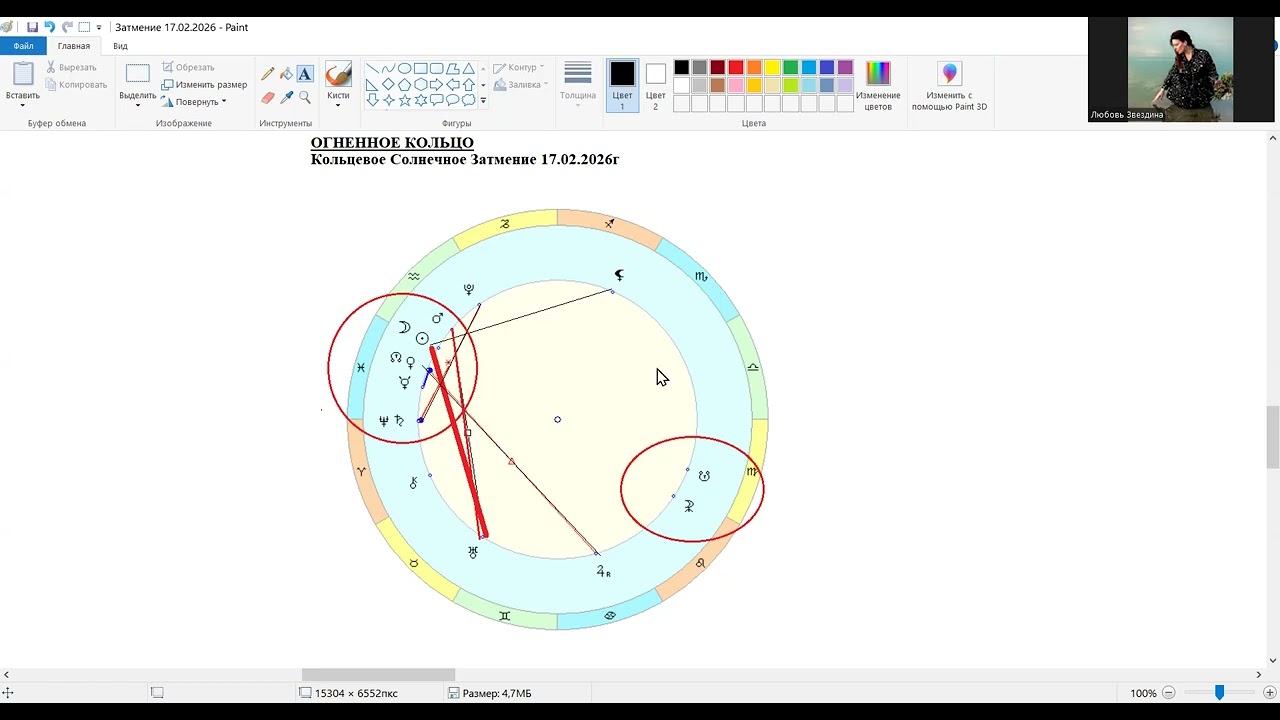
Task: Pick the yellow color swatch
Action: point(772,68)
